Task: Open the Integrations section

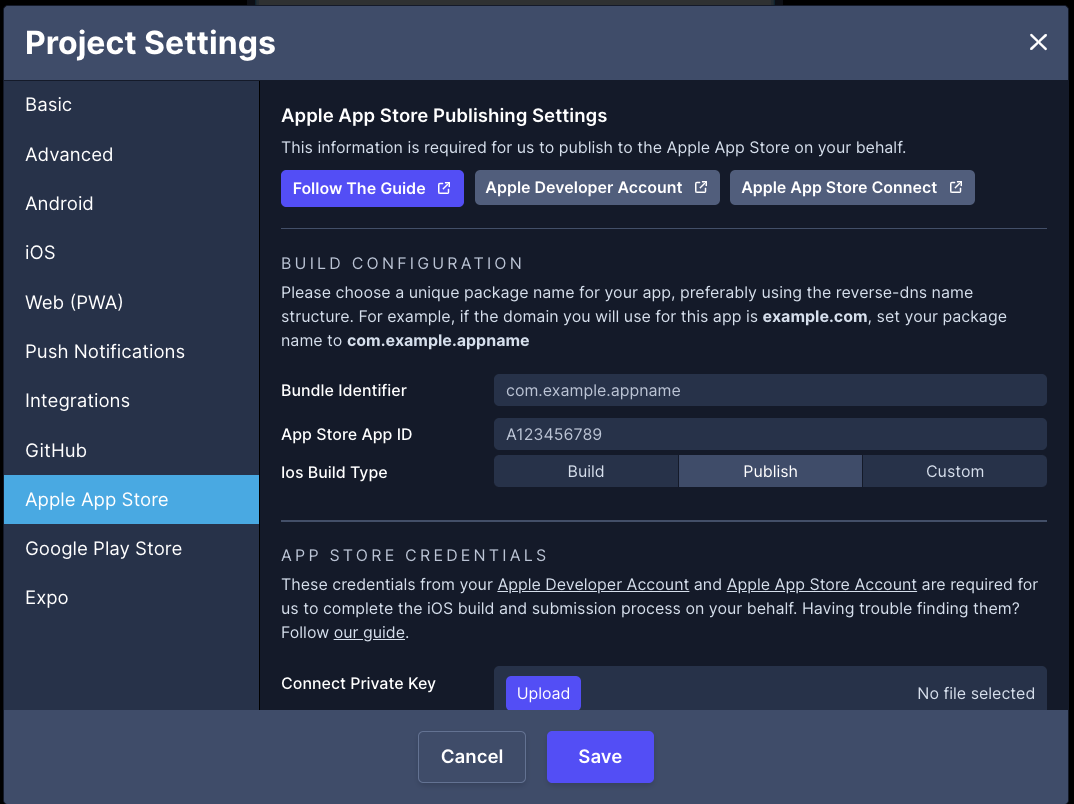Action: coord(132,401)
